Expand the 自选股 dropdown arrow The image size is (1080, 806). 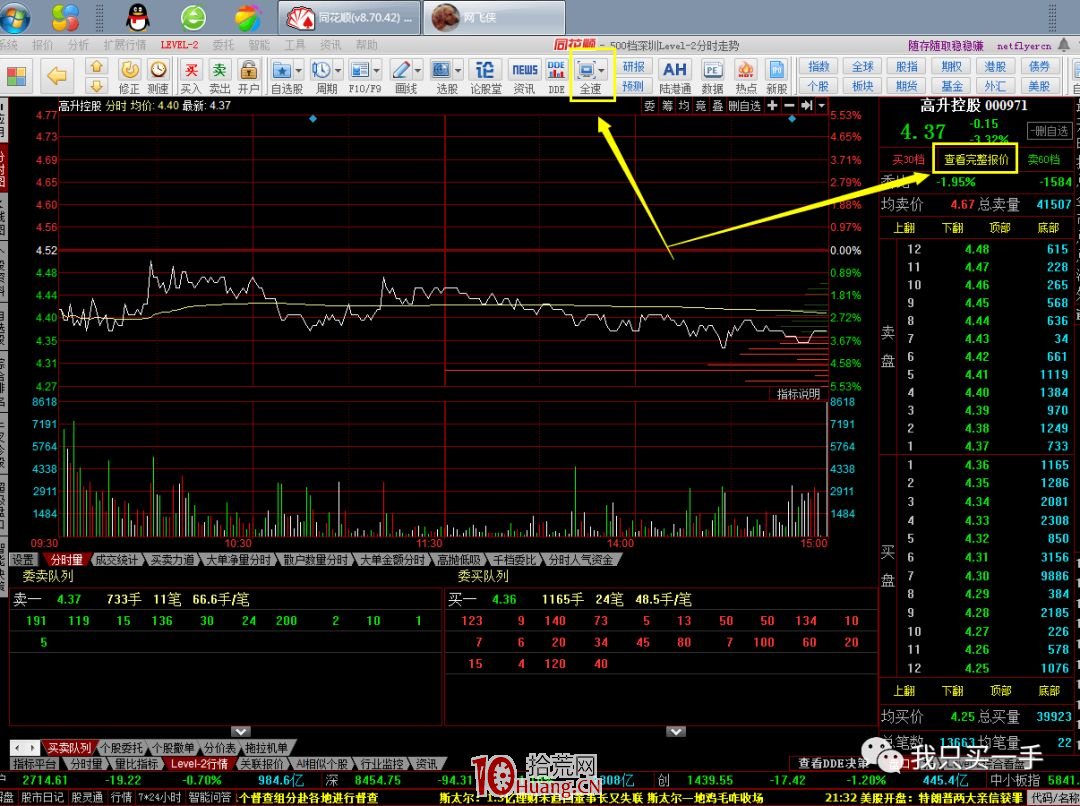coord(299,70)
